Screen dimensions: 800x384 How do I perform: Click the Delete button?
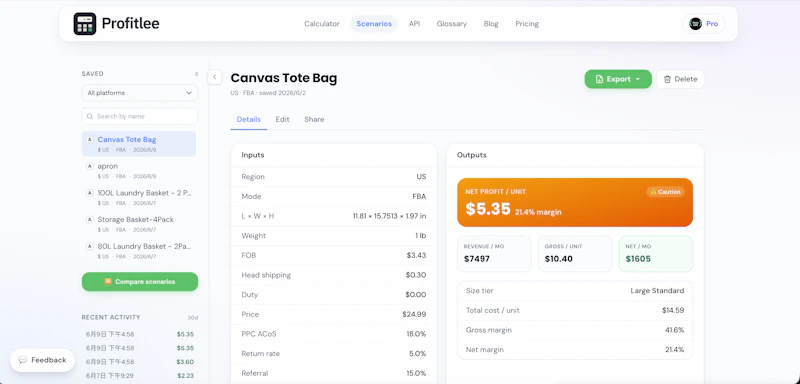pyautogui.click(x=680, y=79)
